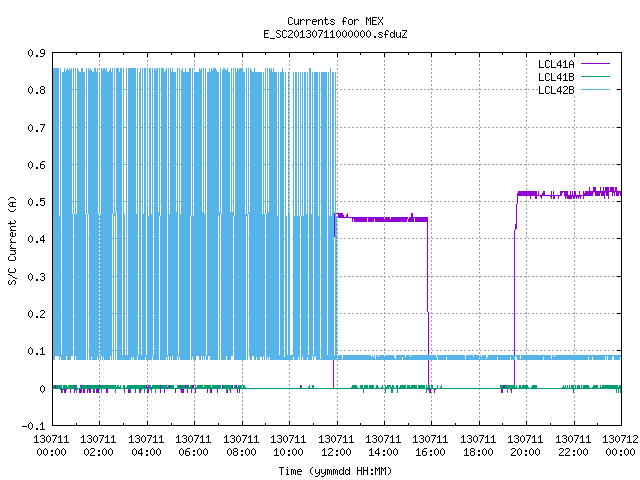The image size is (640, 480).
Task: Click the x-axis time label '22:00'
Action: click(573, 452)
